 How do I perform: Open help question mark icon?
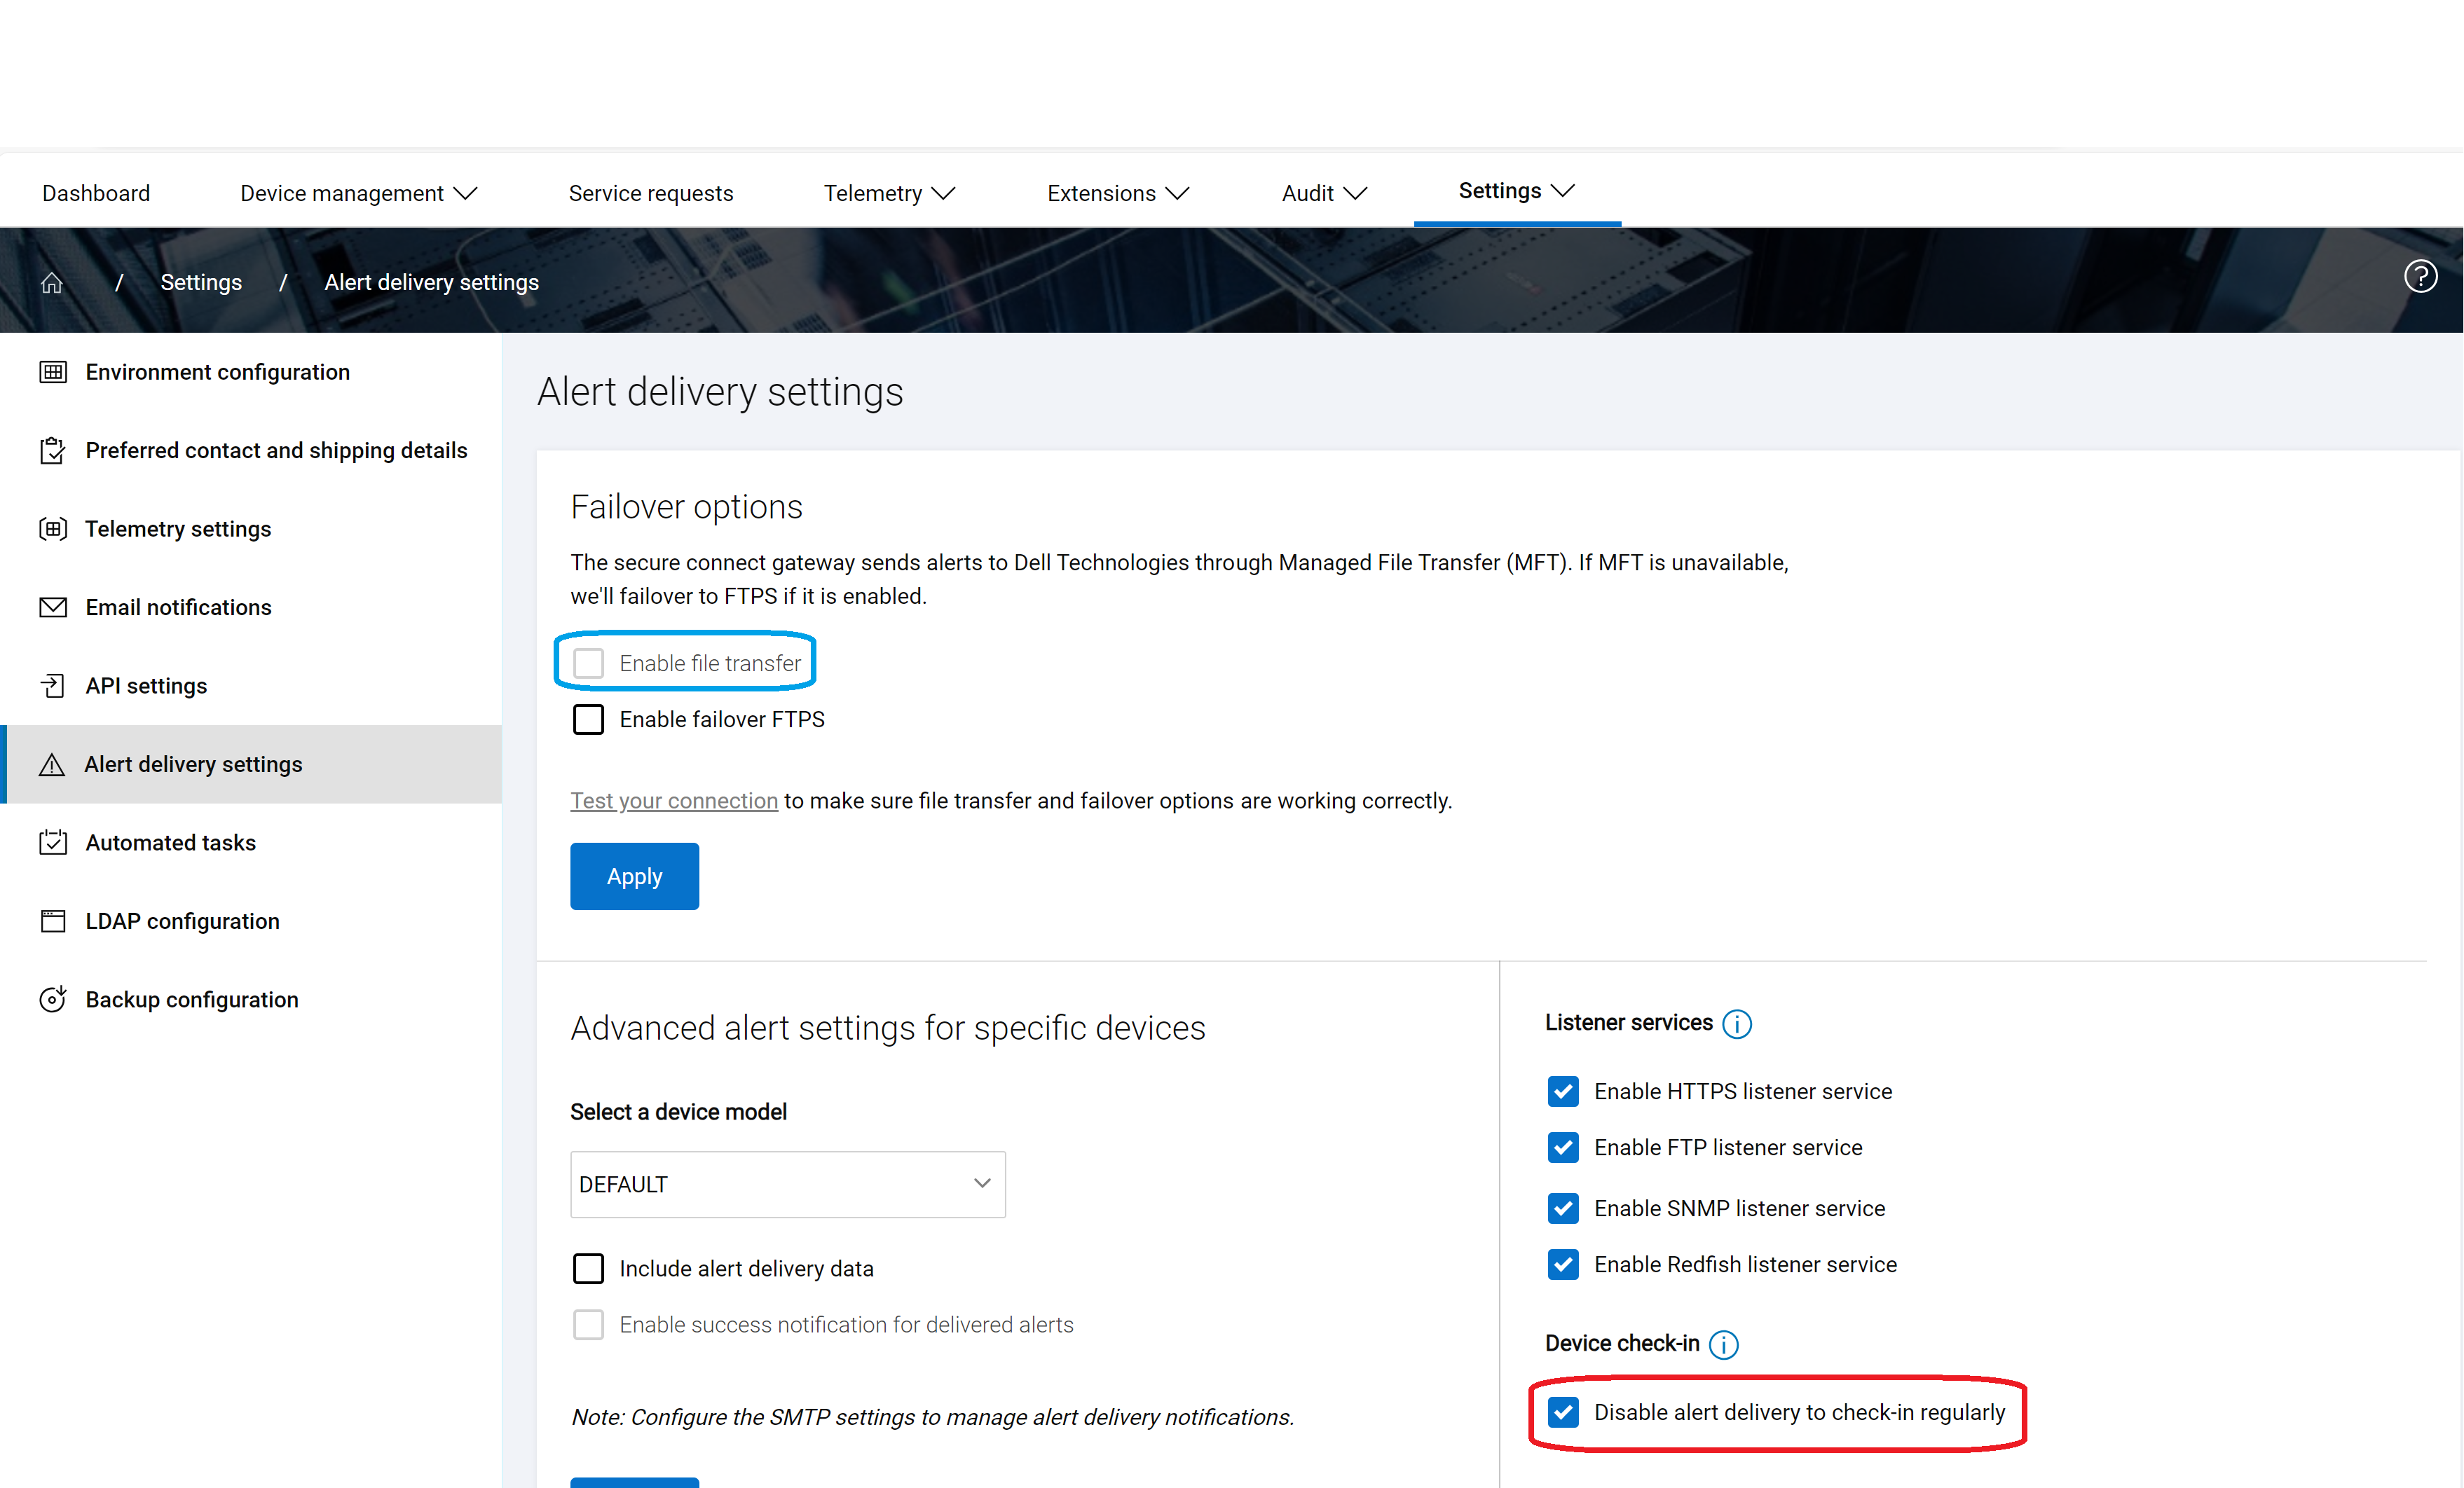[2420, 276]
